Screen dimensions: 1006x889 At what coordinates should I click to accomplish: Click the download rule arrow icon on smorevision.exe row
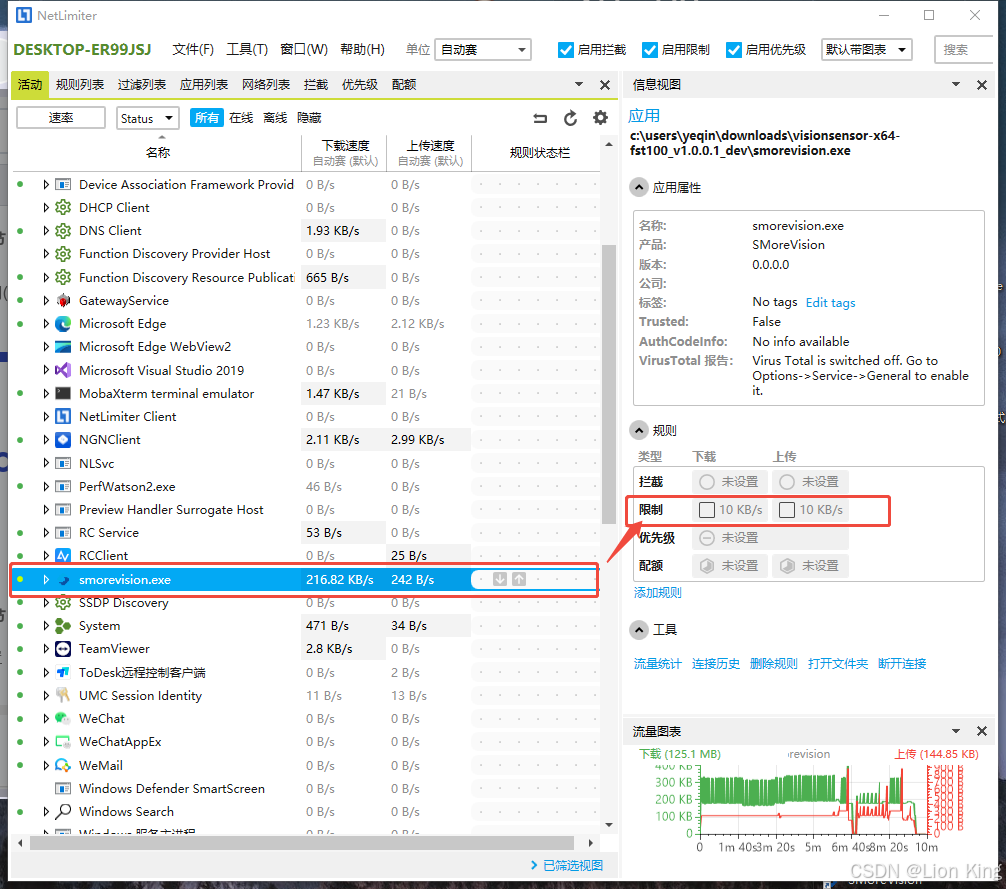coord(500,579)
